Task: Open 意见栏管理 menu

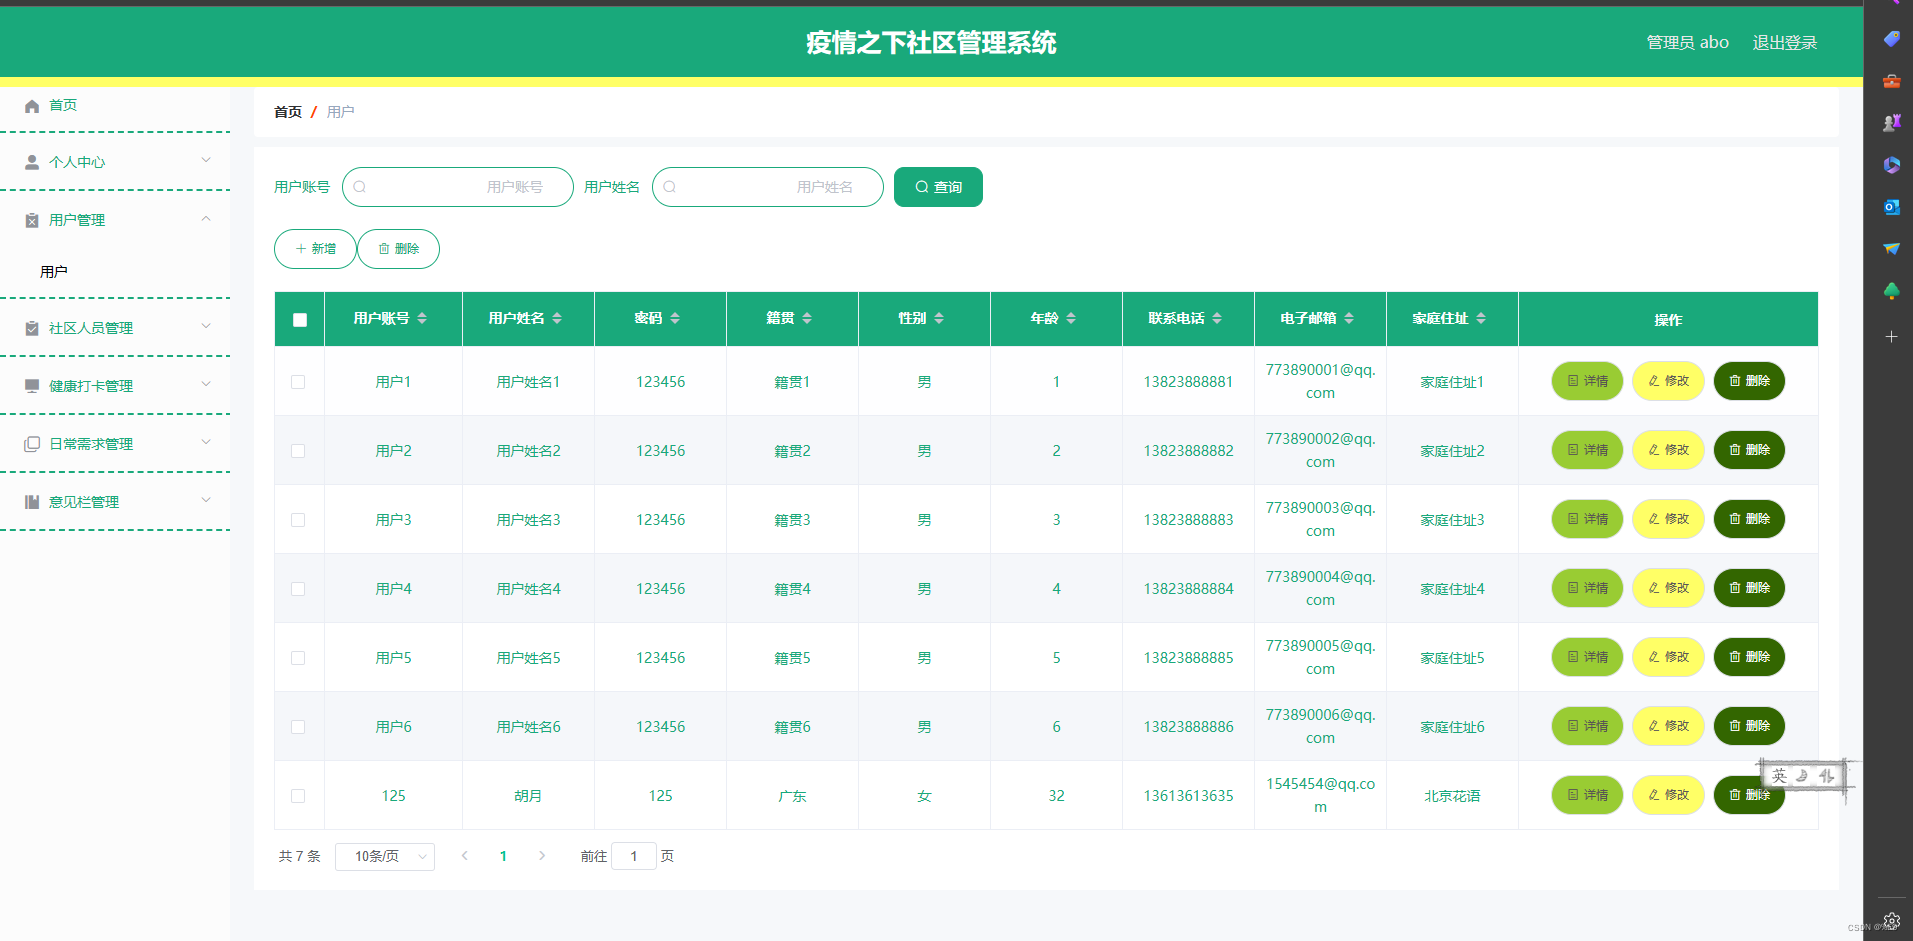Action: 115,502
